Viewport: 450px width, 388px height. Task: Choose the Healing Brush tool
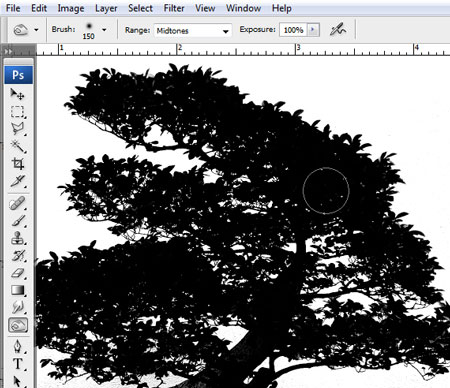tap(17, 203)
